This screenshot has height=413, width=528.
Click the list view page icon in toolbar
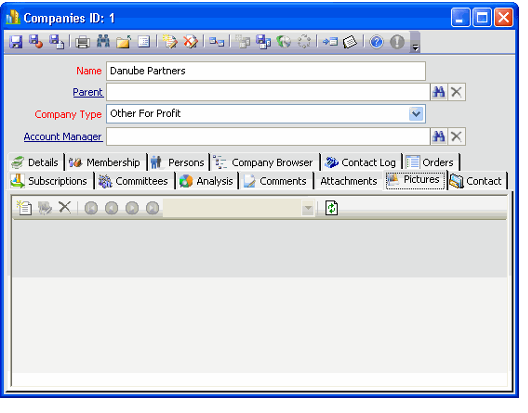click(x=144, y=42)
